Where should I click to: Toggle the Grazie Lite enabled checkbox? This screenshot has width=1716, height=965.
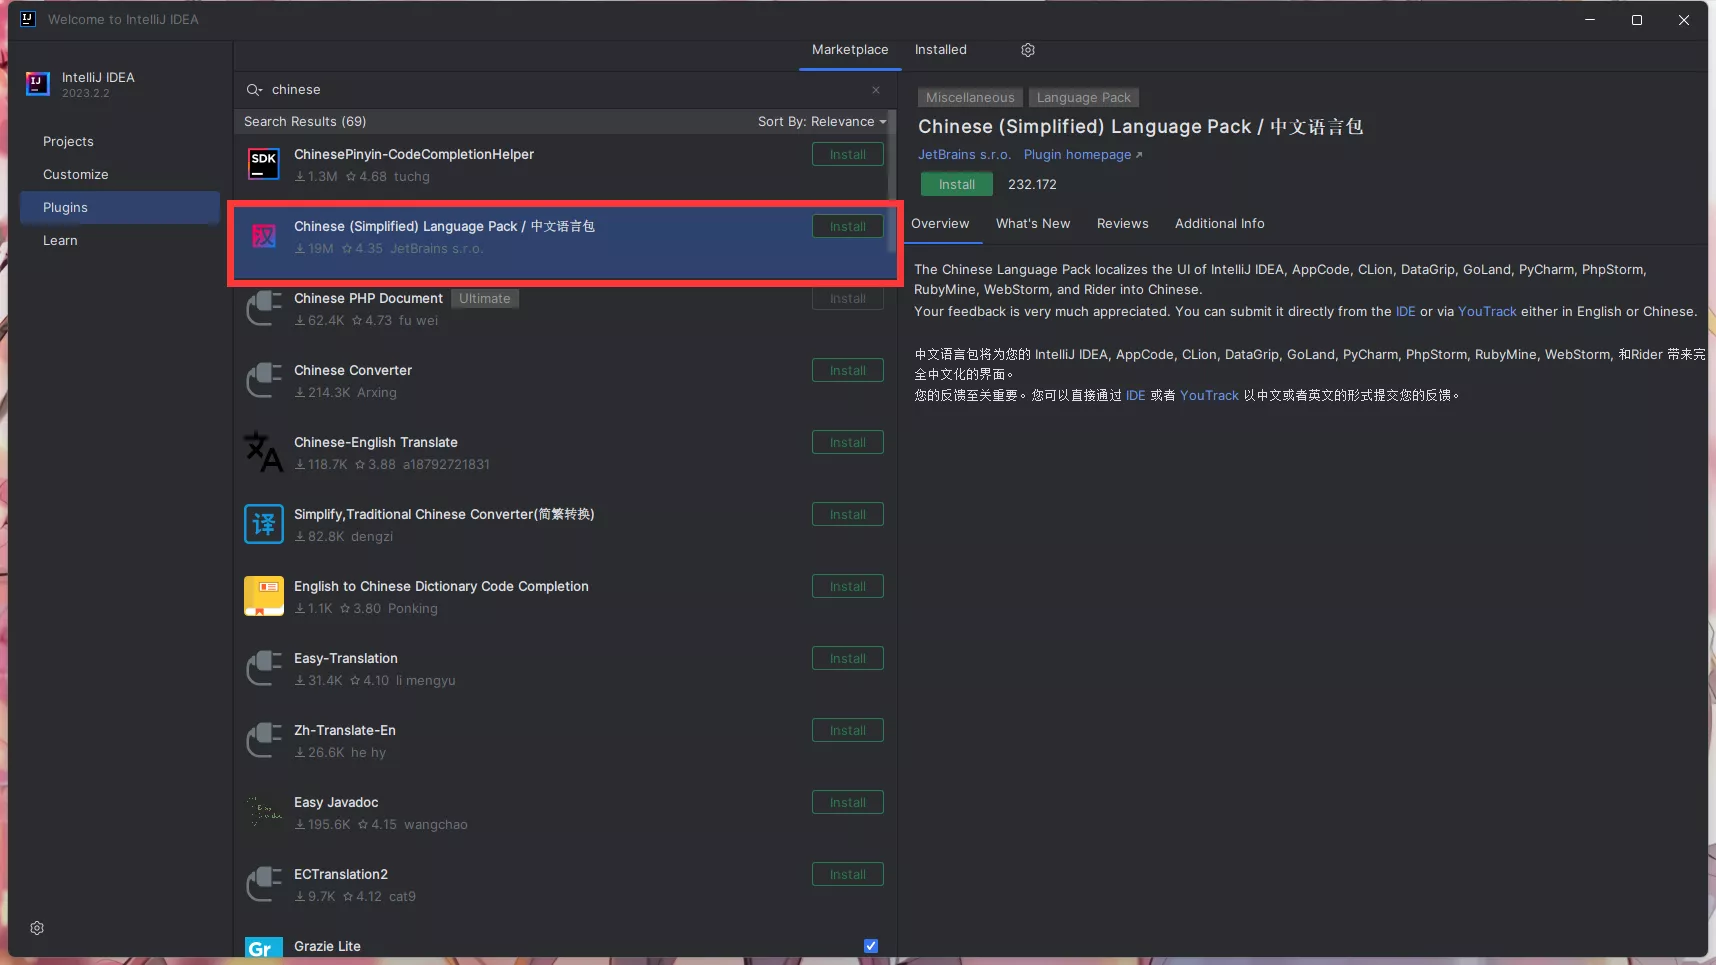pos(871,946)
